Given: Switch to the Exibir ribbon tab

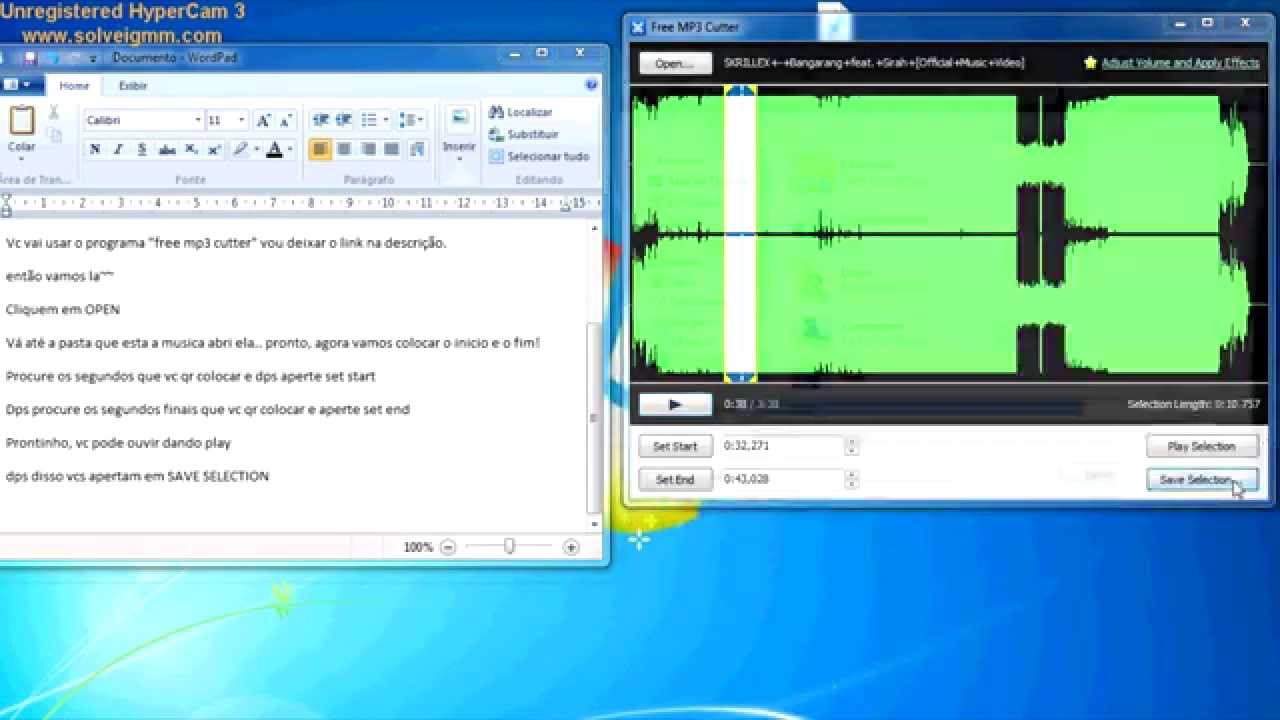Looking at the screenshot, I should tap(133, 86).
